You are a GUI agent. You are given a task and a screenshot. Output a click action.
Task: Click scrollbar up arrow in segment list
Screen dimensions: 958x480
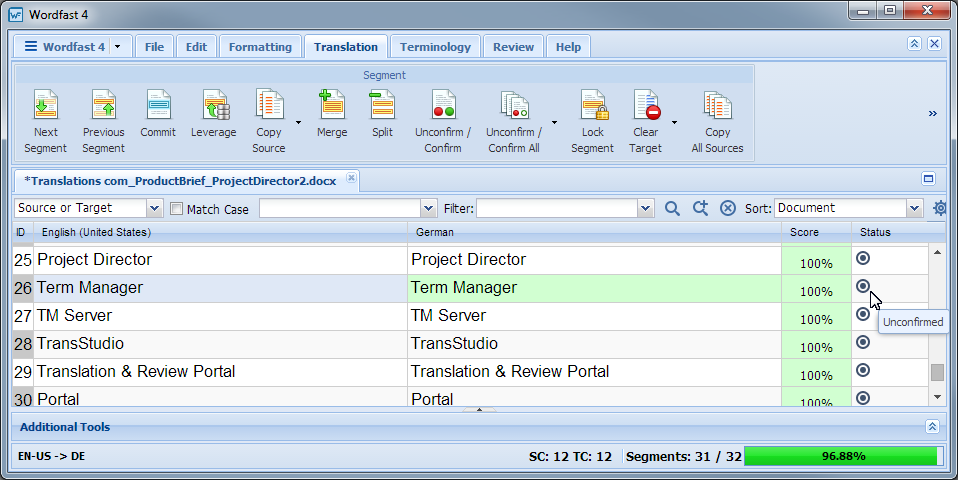click(x=937, y=252)
